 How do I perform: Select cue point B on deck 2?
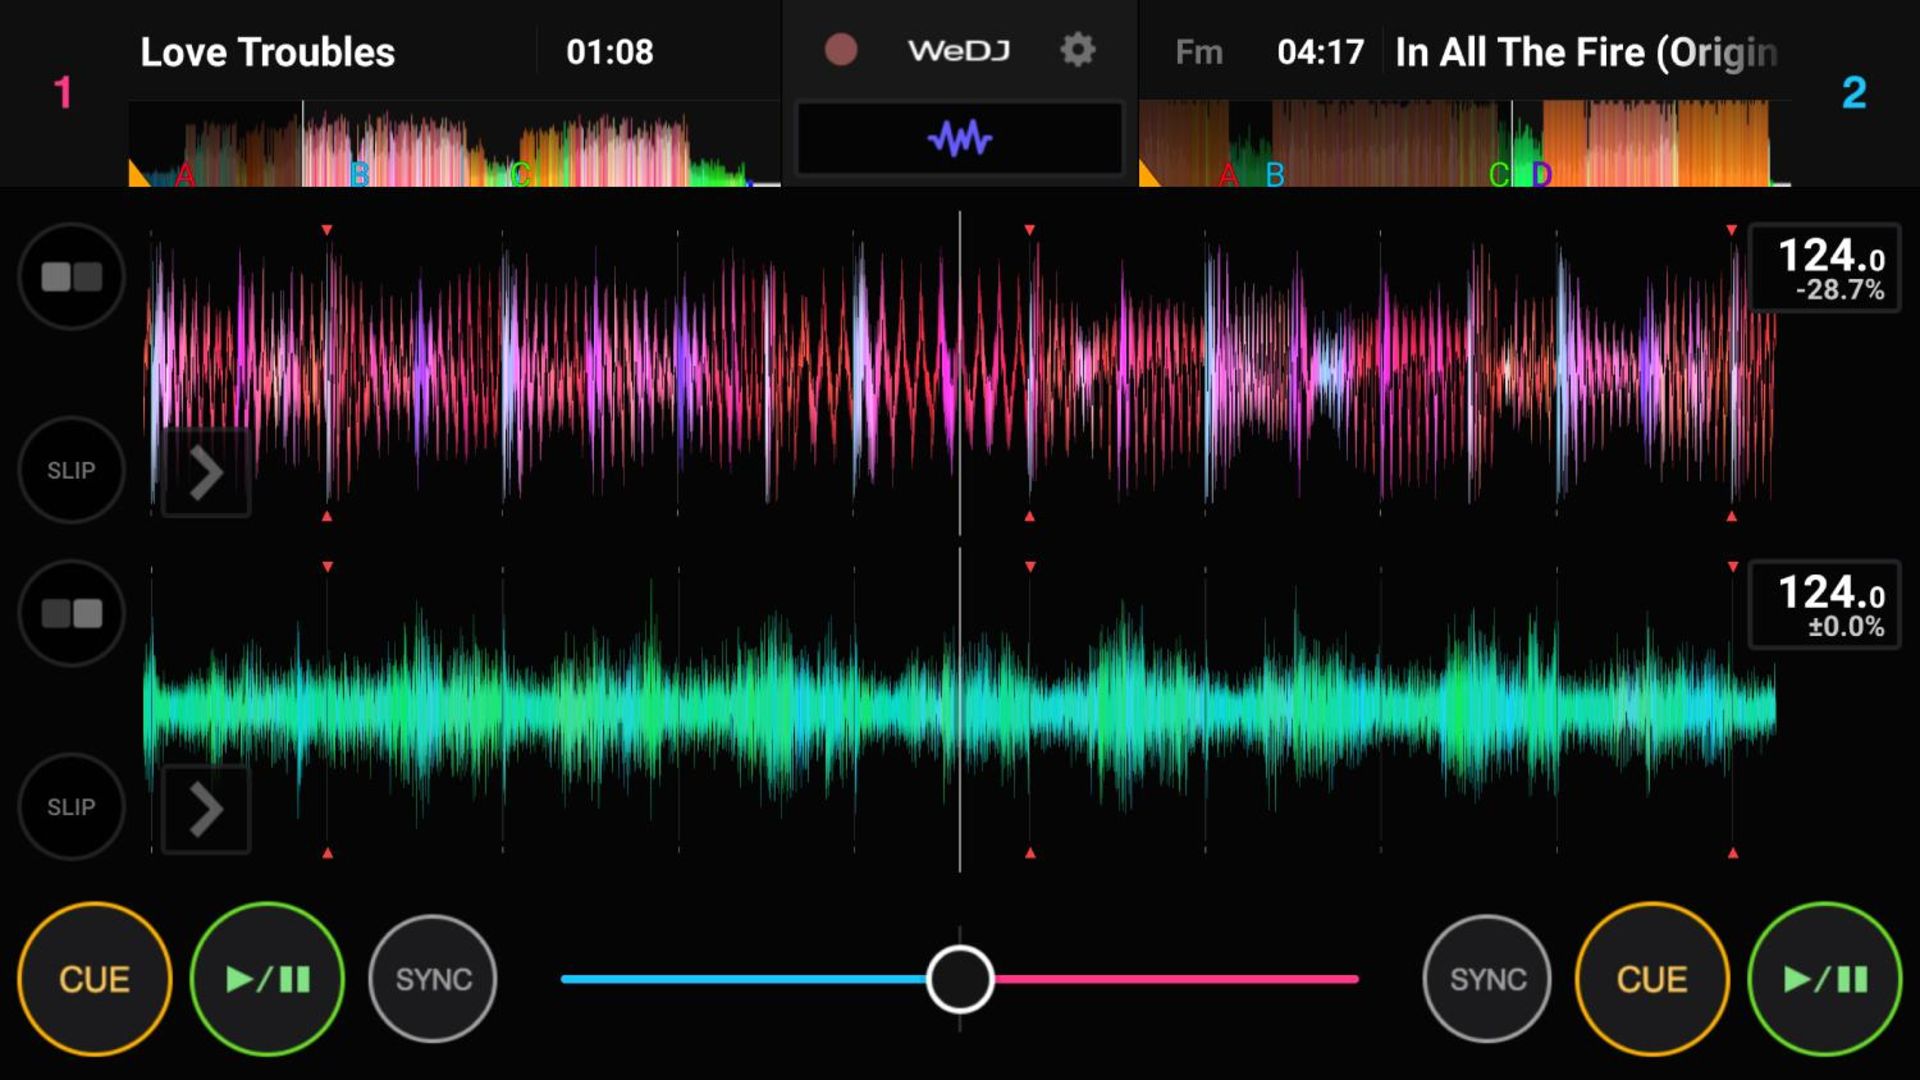[1274, 173]
